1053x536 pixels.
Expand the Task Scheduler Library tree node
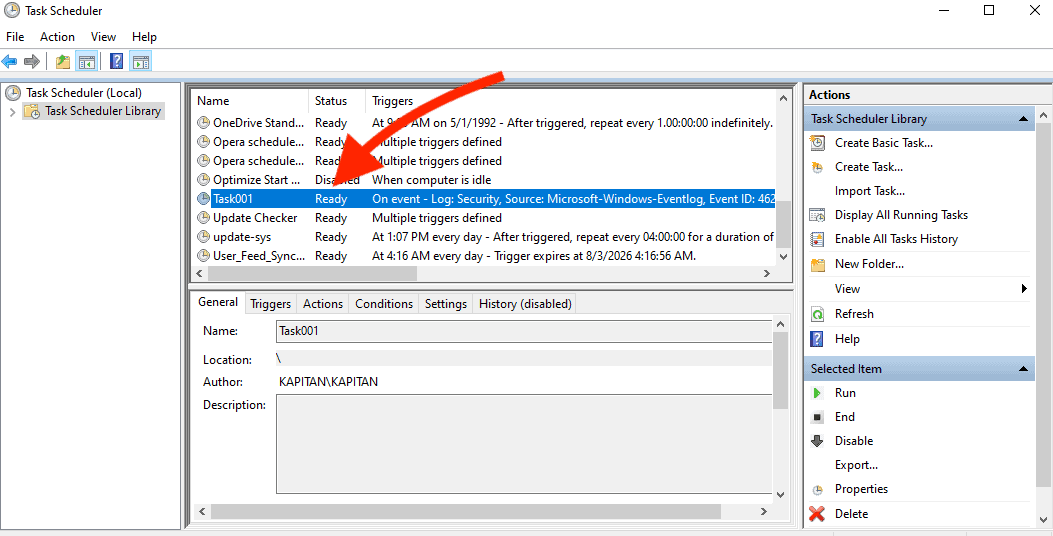click(x=12, y=112)
